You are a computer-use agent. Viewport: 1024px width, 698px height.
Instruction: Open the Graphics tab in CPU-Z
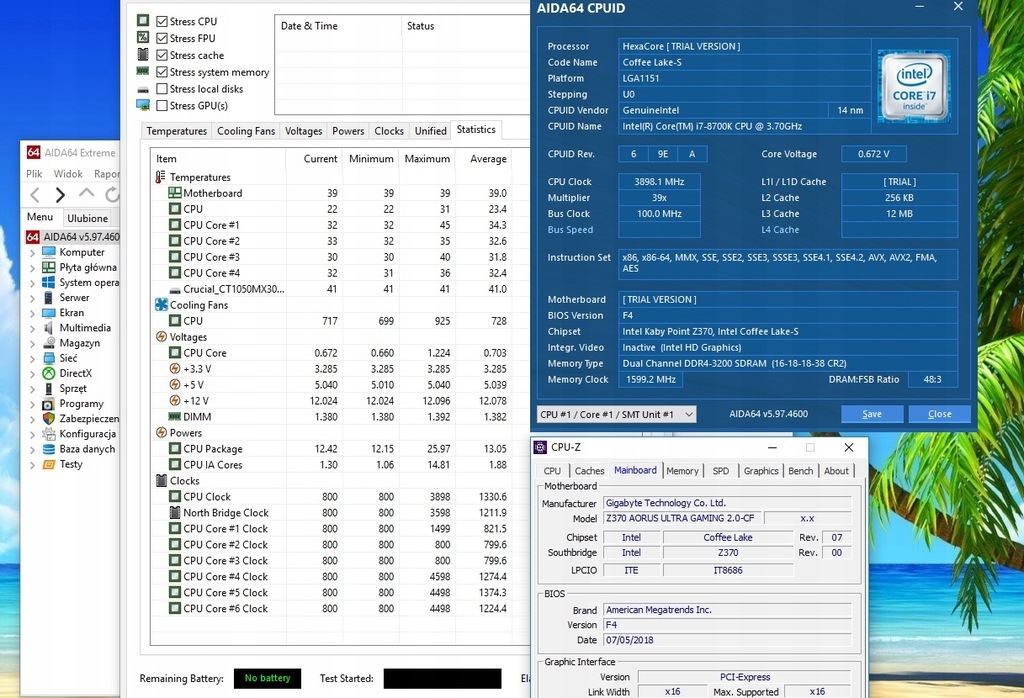(x=761, y=471)
